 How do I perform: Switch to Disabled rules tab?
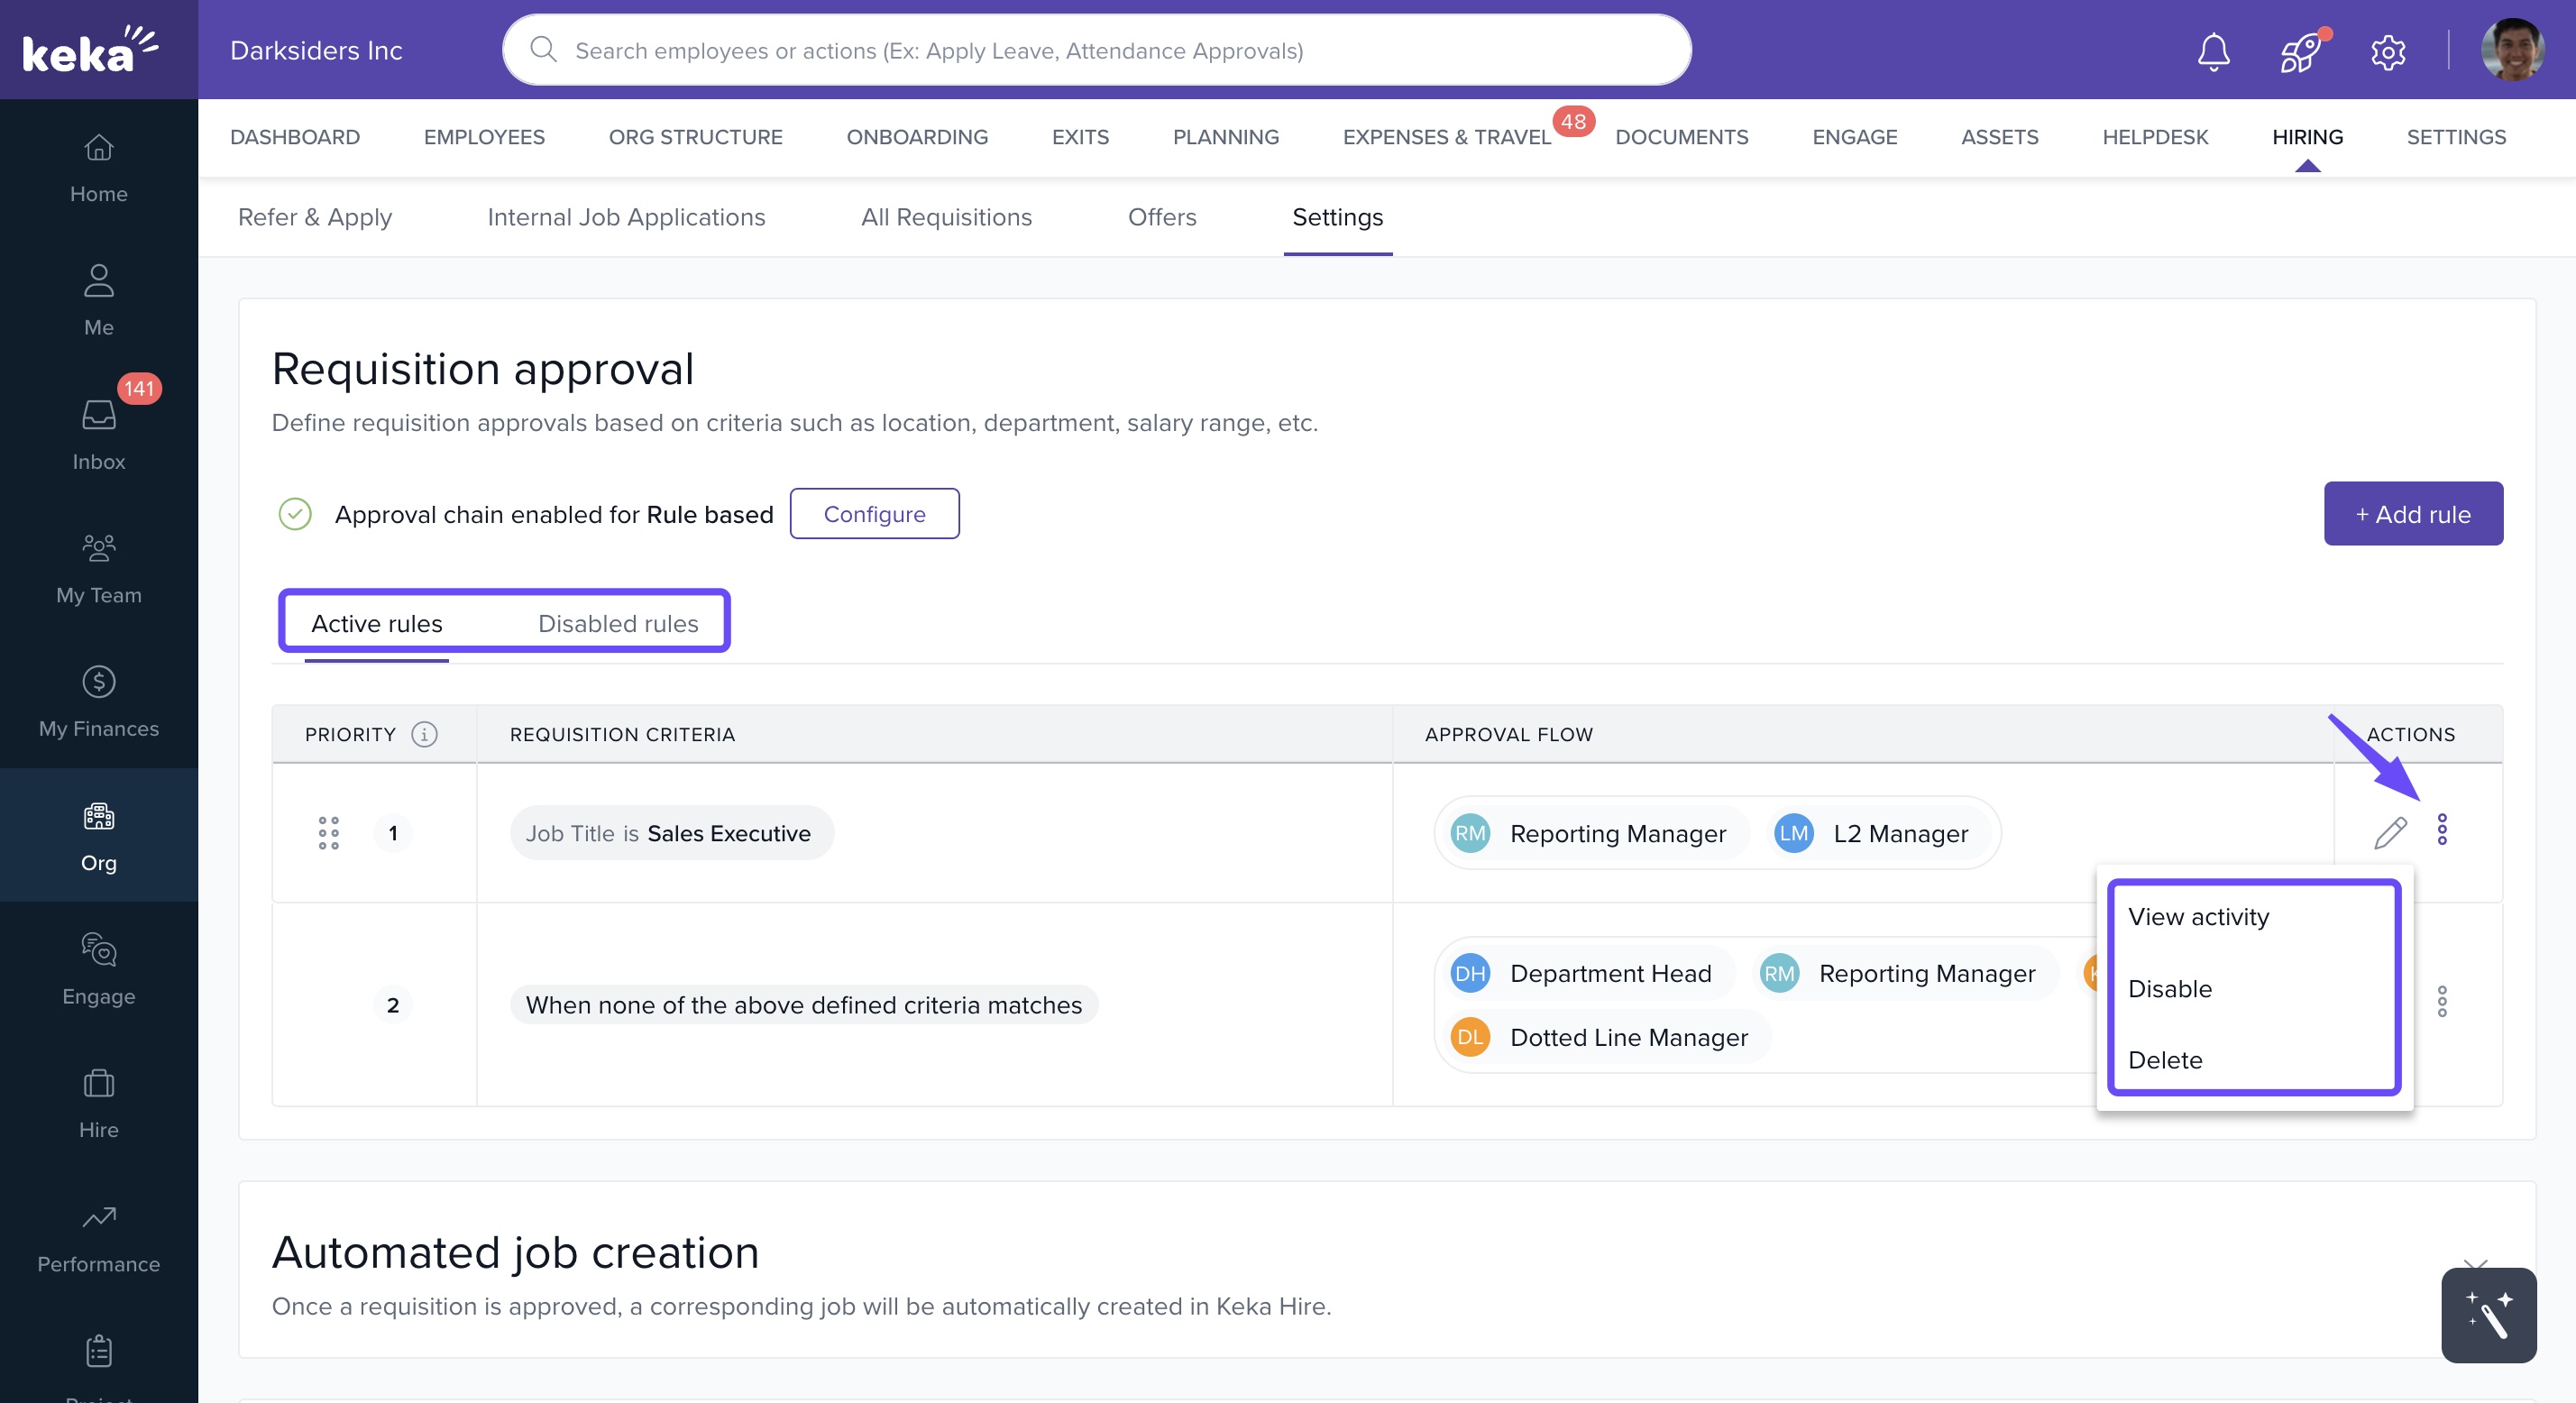point(617,623)
